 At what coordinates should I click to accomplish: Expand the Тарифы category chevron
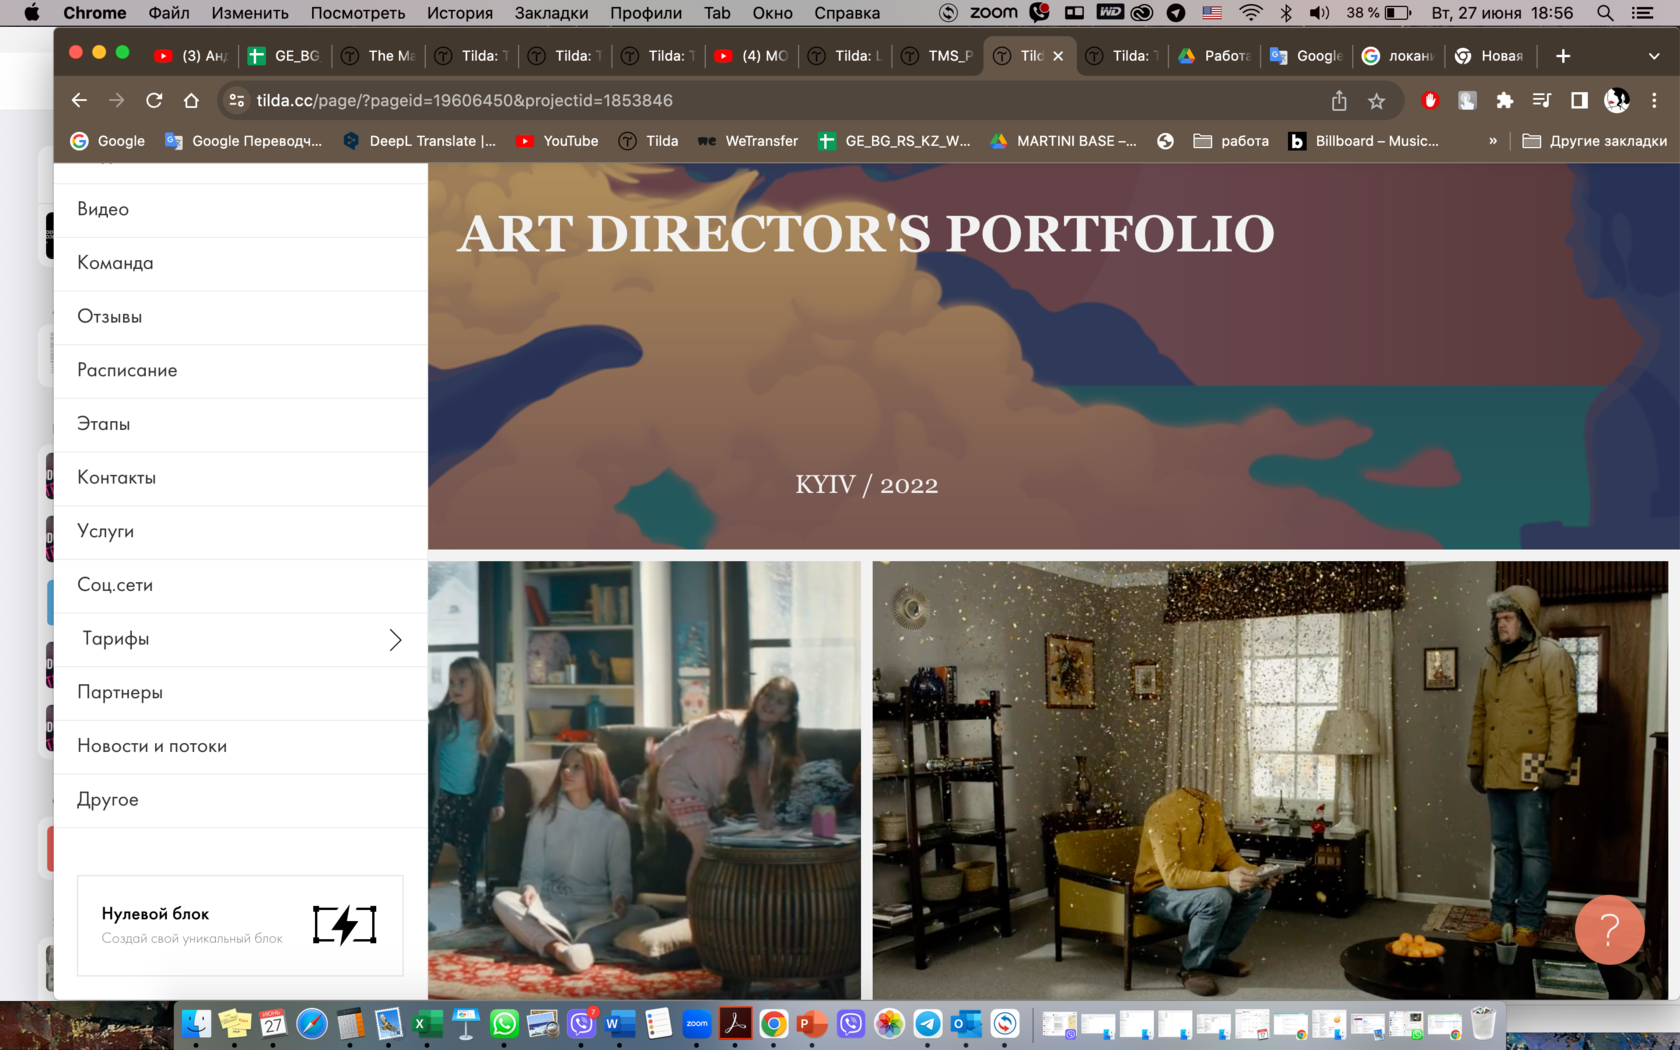(395, 639)
